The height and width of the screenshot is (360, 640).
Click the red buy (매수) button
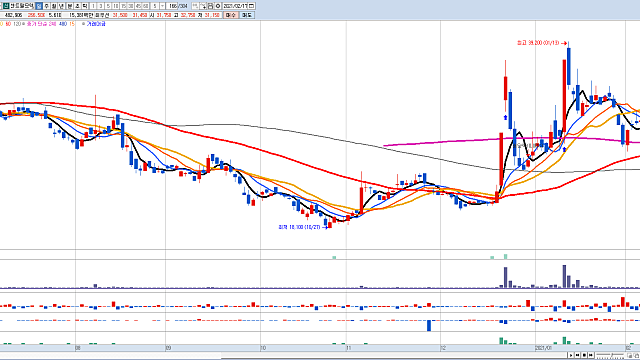pos(231,15)
